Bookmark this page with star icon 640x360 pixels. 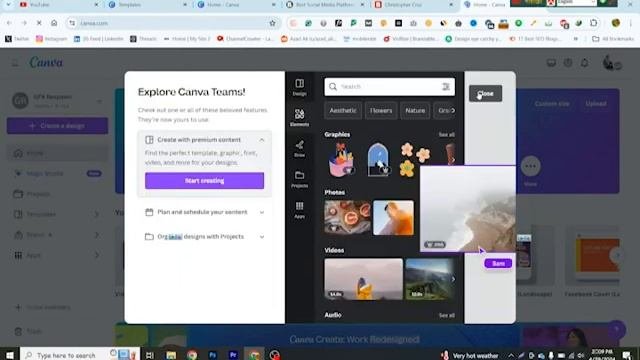click(272, 23)
